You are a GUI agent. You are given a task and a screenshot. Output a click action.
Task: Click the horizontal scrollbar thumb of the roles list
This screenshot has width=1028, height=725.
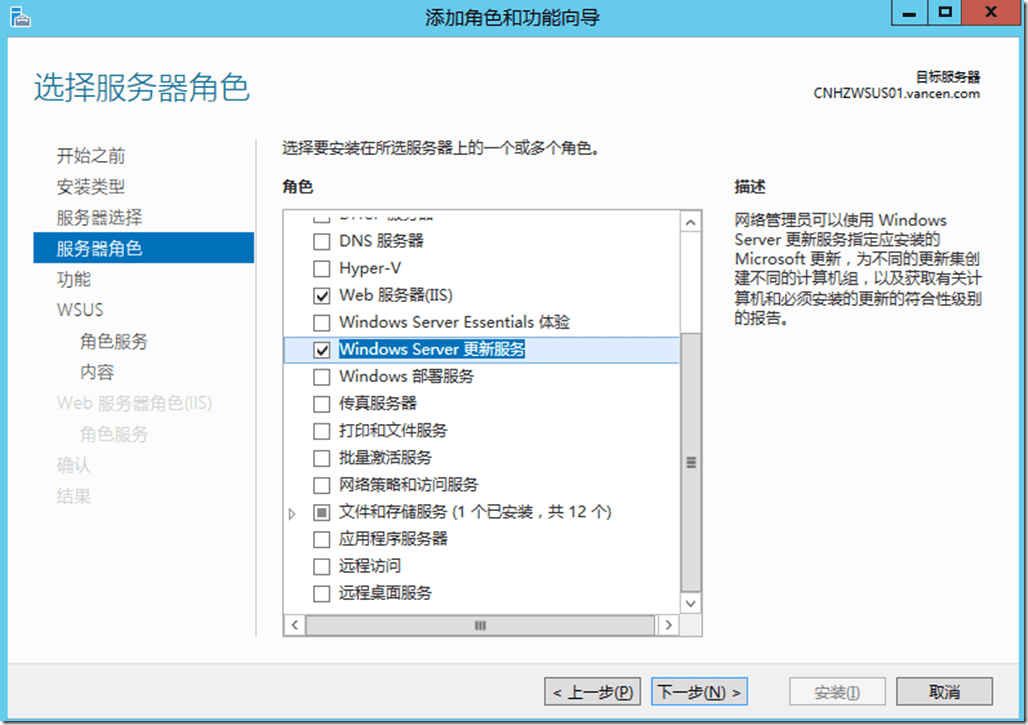(480, 625)
